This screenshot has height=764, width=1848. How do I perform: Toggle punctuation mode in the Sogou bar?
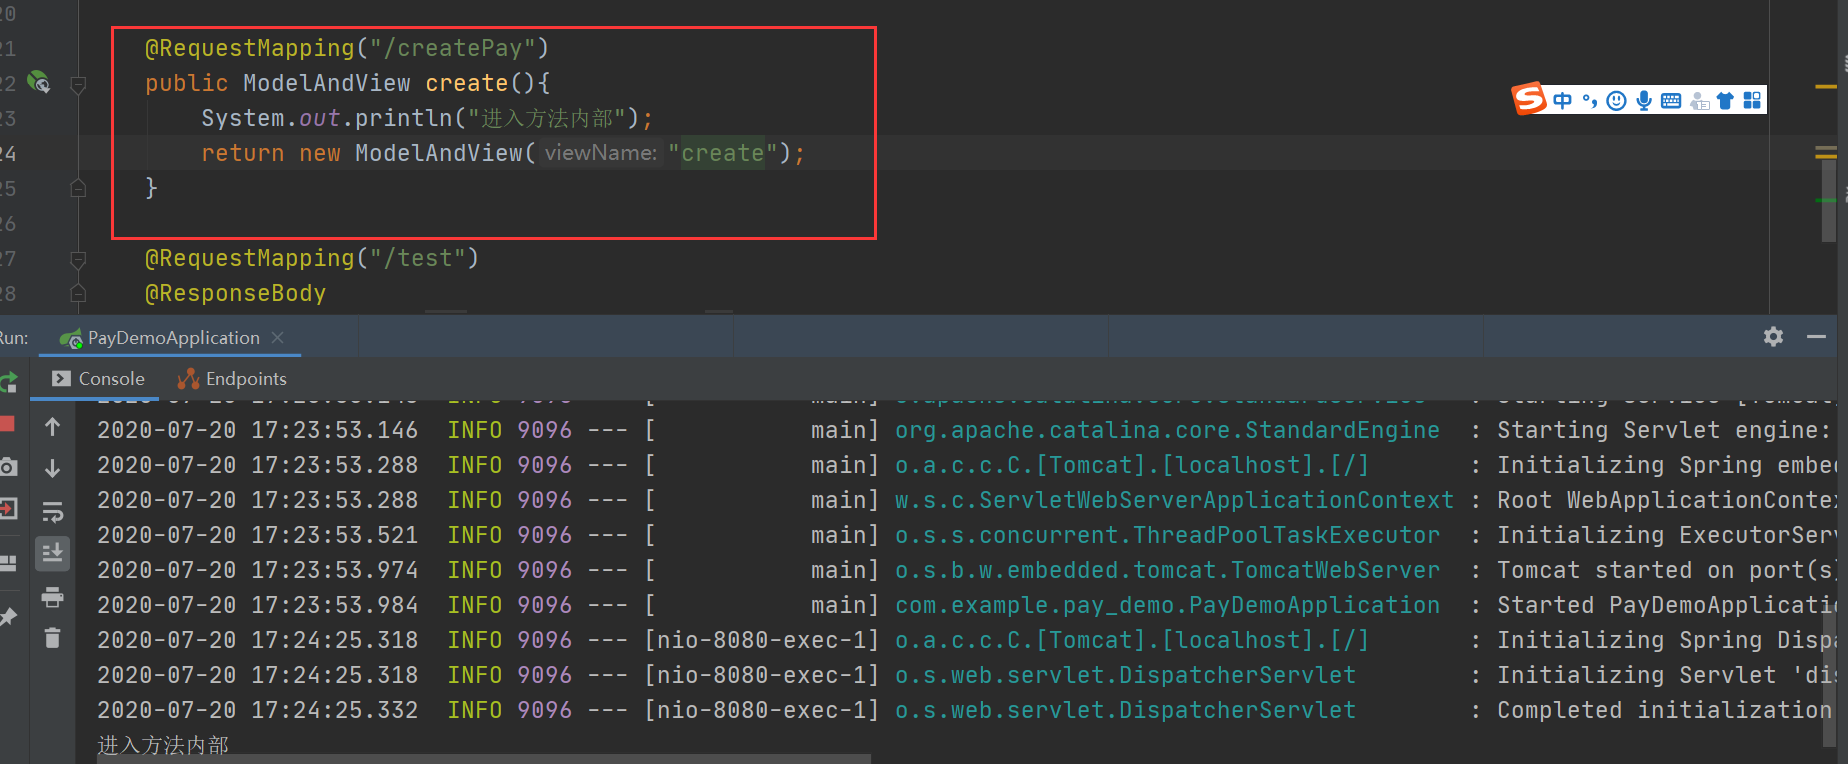point(1589,100)
